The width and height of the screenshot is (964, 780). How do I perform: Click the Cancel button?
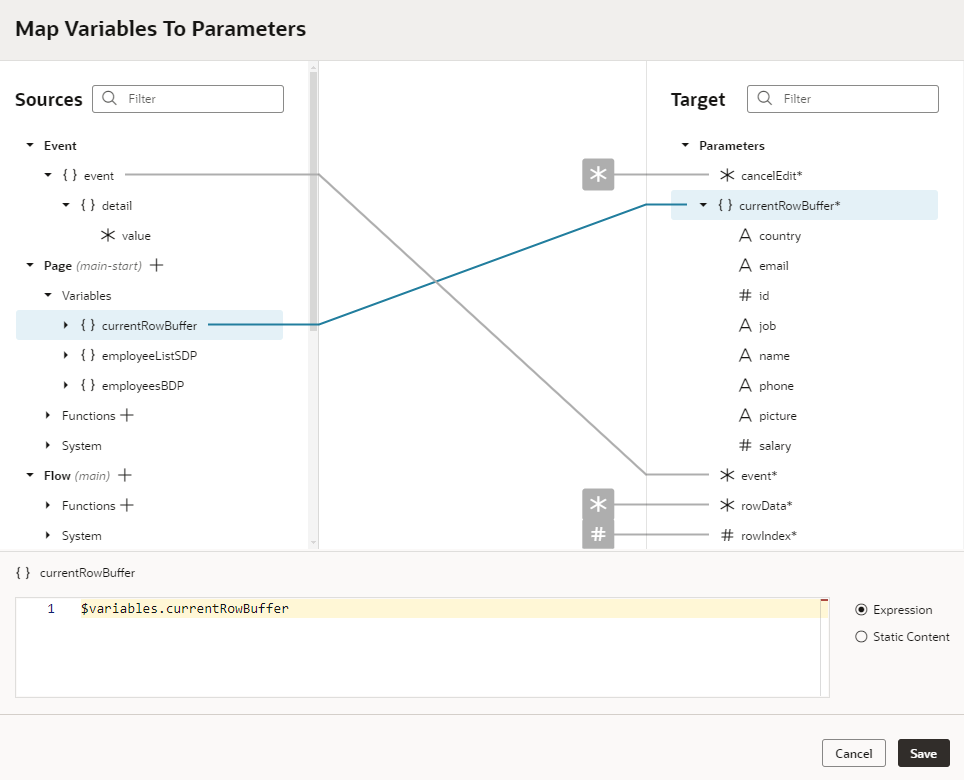tap(853, 753)
